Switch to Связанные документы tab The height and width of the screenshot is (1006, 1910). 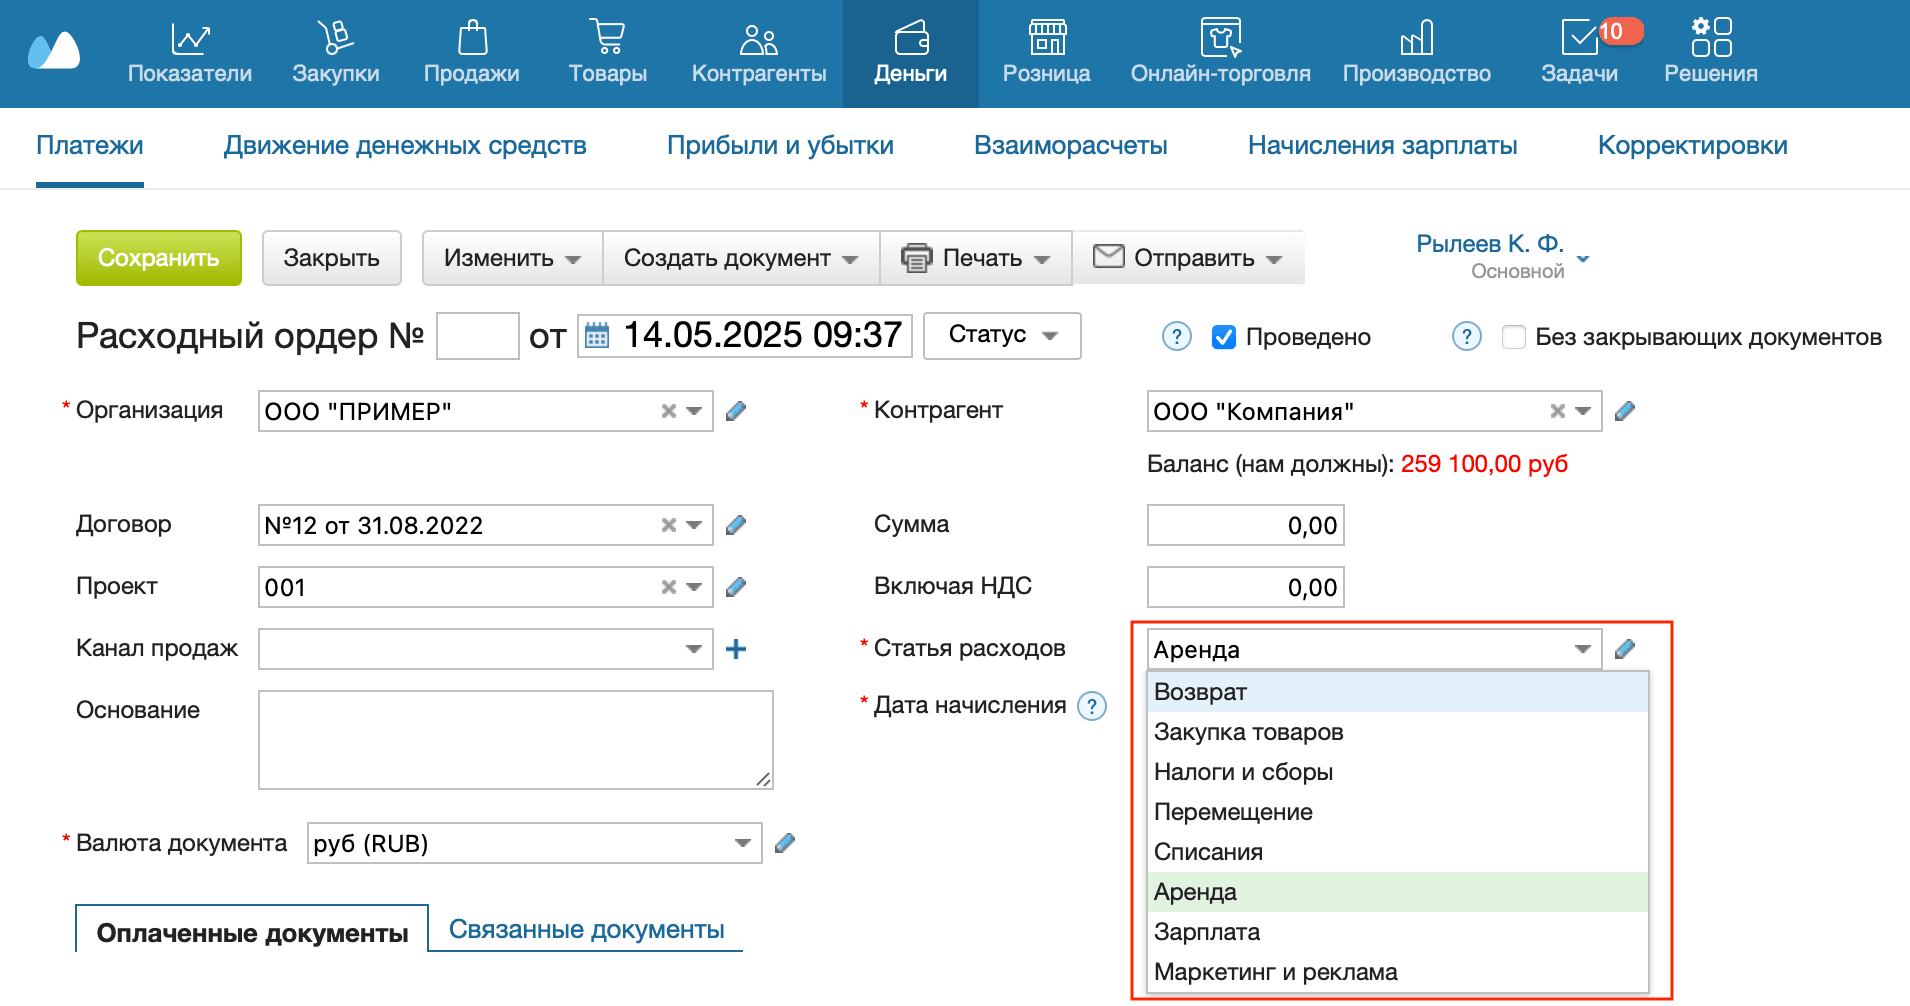click(x=586, y=929)
